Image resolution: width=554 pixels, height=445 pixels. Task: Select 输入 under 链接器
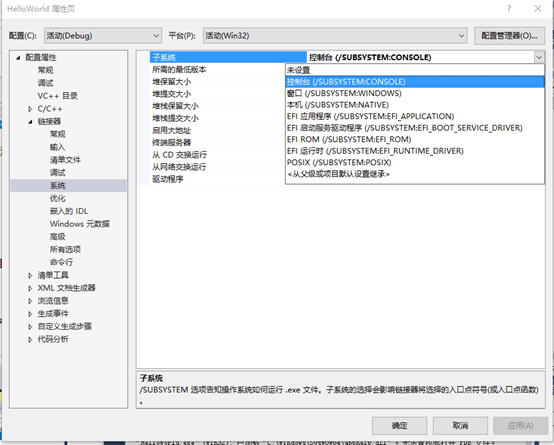(58, 147)
